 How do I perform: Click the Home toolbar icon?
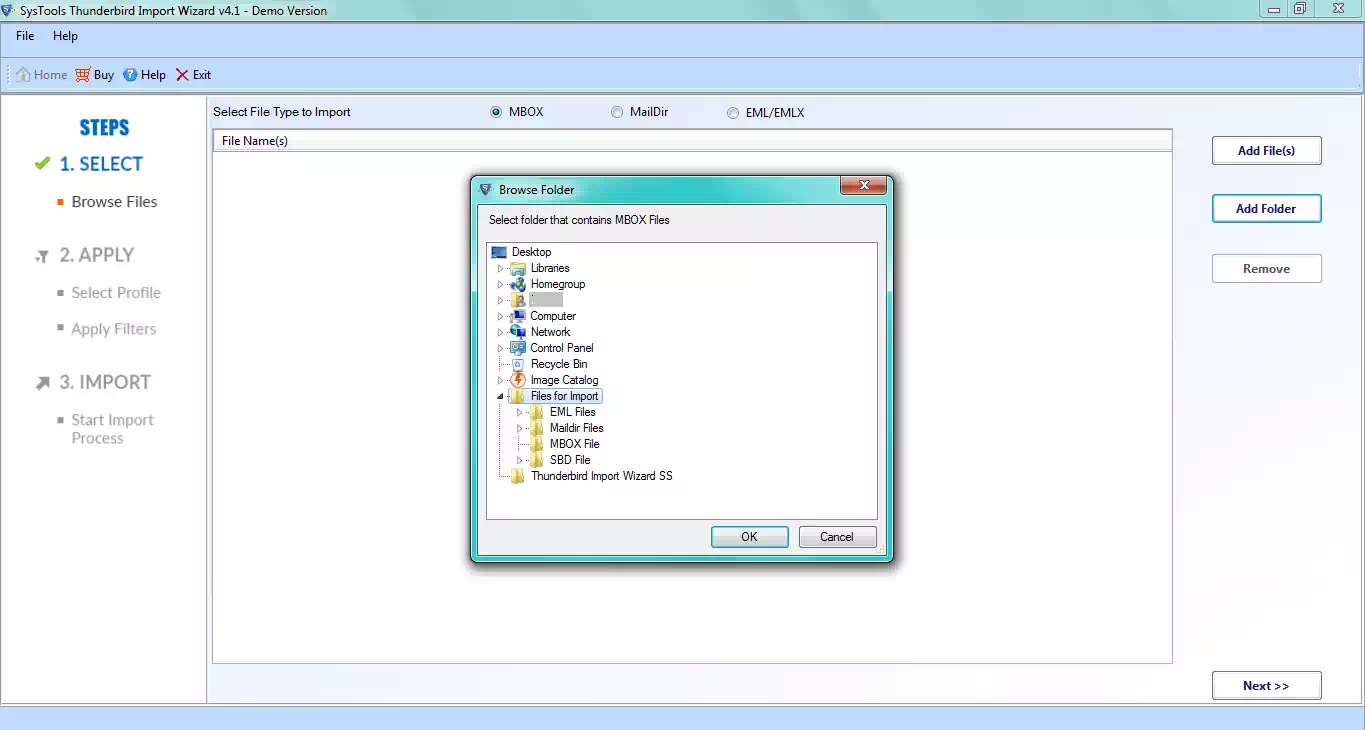tap(23, 75)
